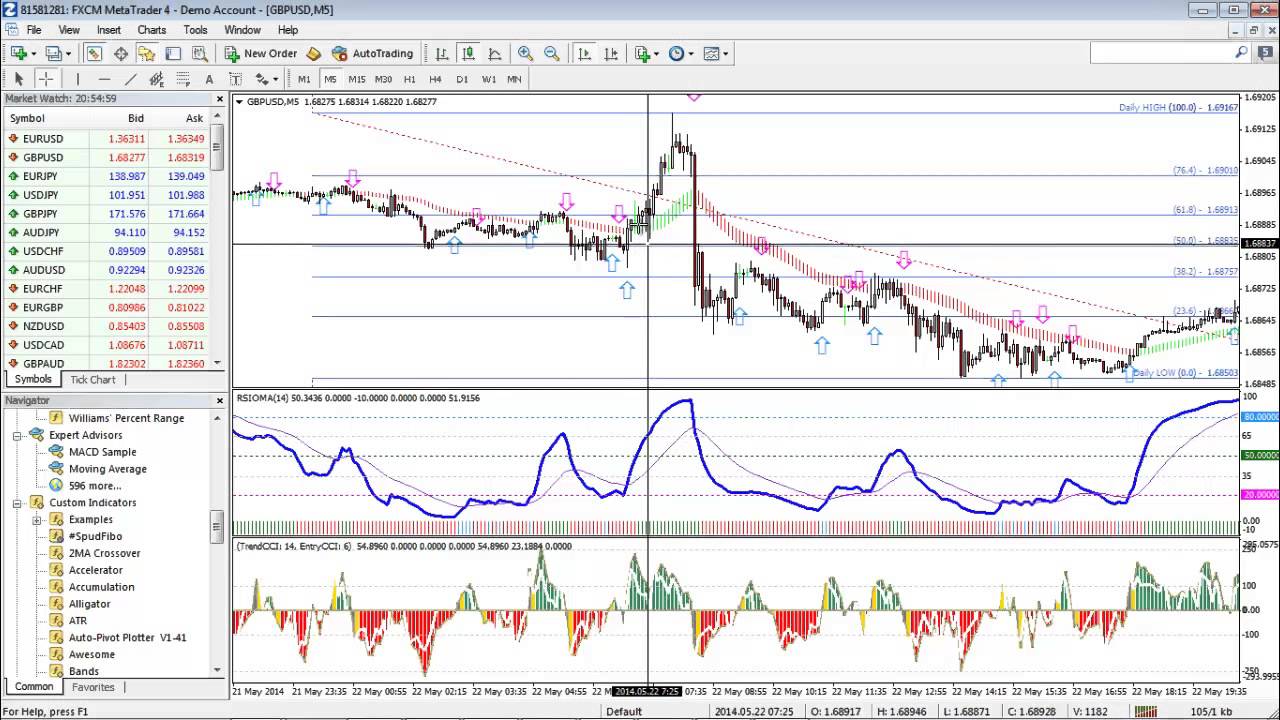This screenshot has height=720, width=1280.
Task: Pick the vertical line drawing tool
Action: [x=77, y=79]
